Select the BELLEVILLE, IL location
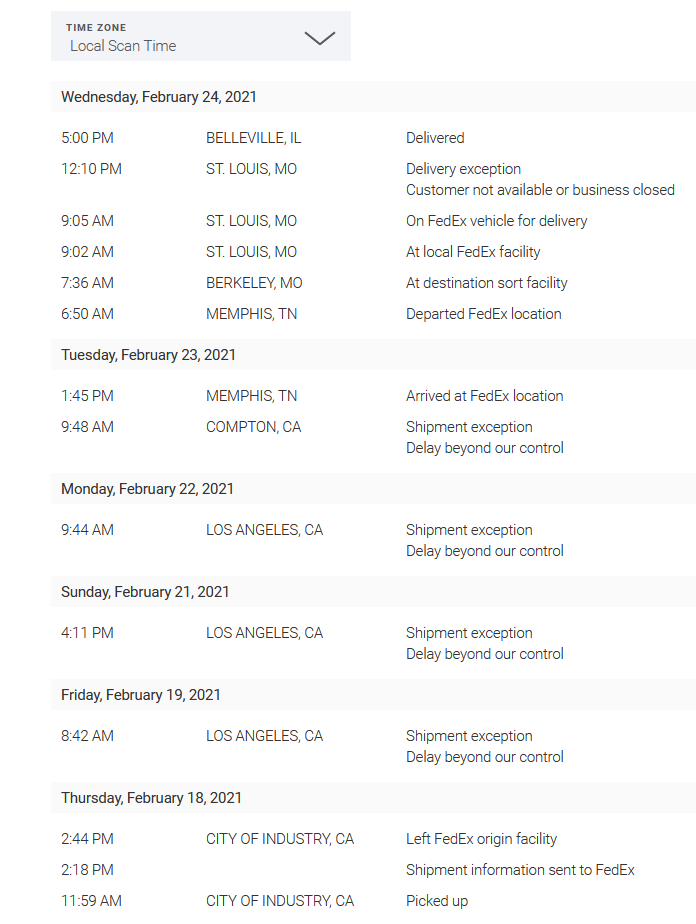The image size is (696, 924). click(252, 137)
